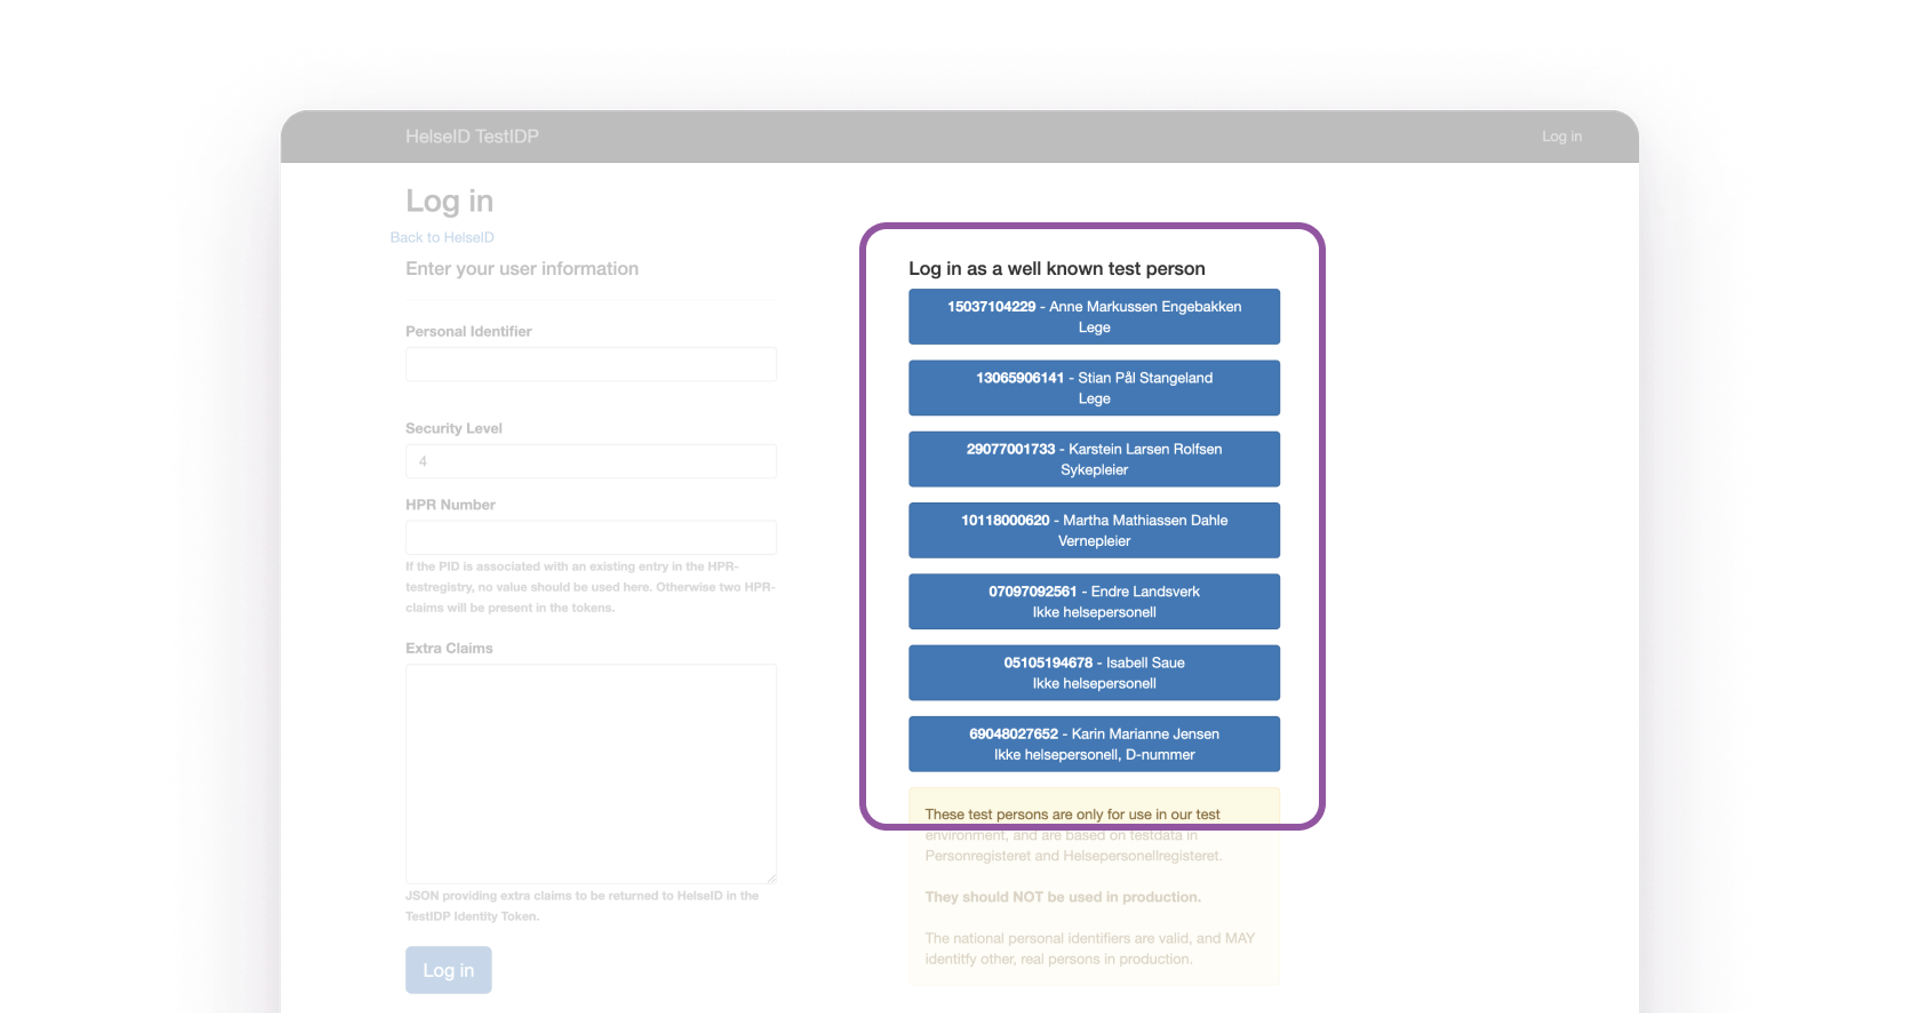Click Log in link in top navbar
The width and height of the screenshot is (1920, 1013).
point(1561,136)
